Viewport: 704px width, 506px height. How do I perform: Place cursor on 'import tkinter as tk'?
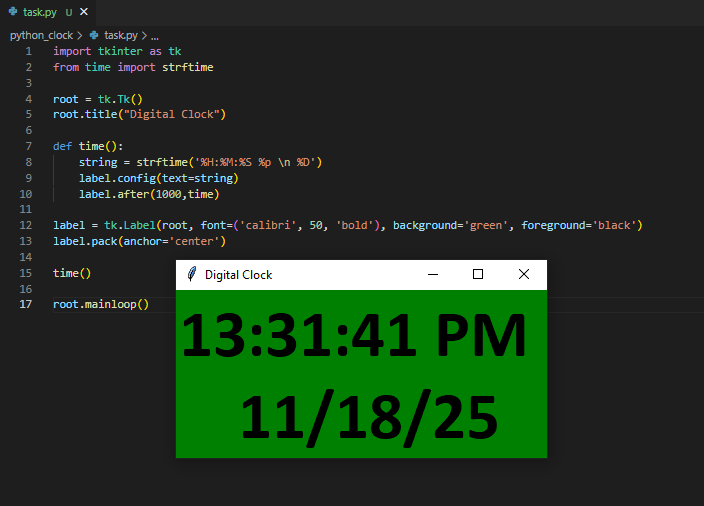(x=117, y=51)
